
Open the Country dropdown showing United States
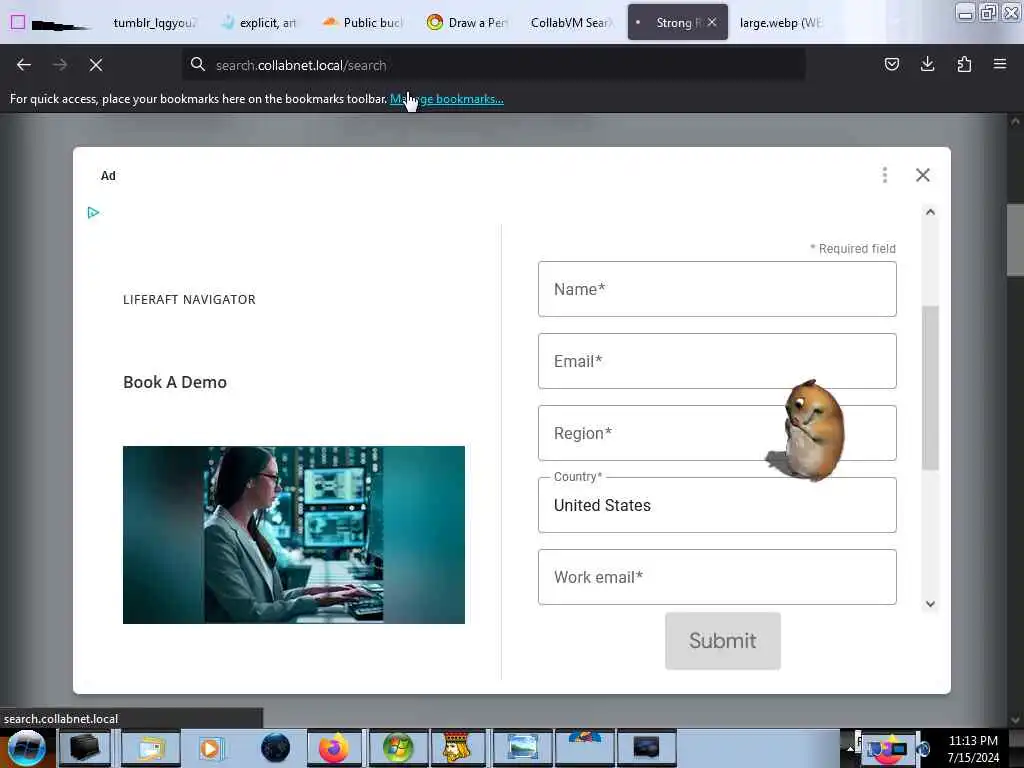click(x=717, y=505)
